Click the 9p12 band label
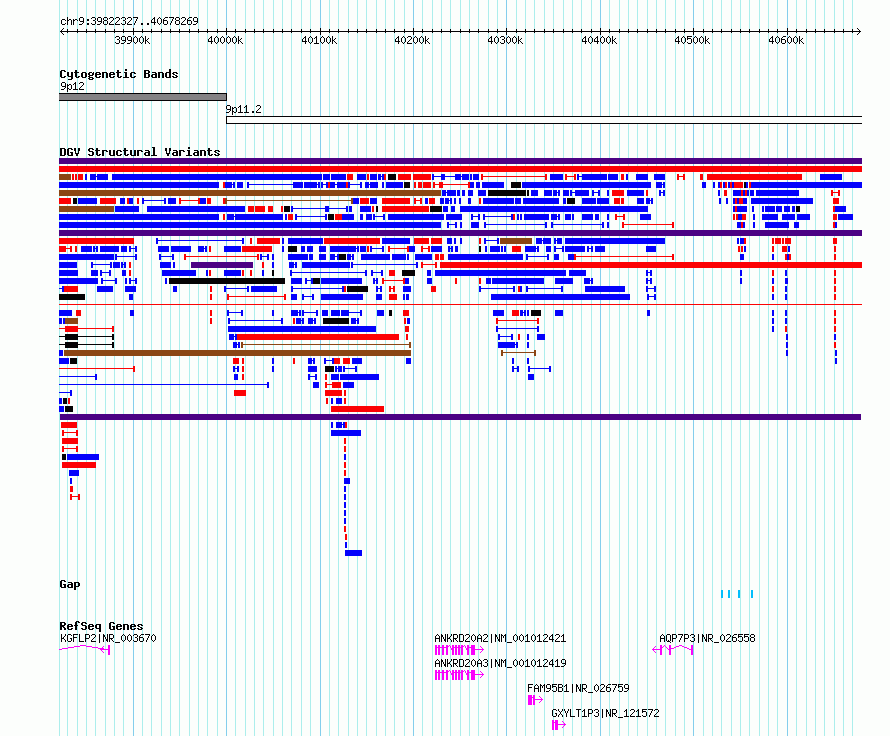The width and height of the screenshot is (890, 736). [x=72, y=86]
